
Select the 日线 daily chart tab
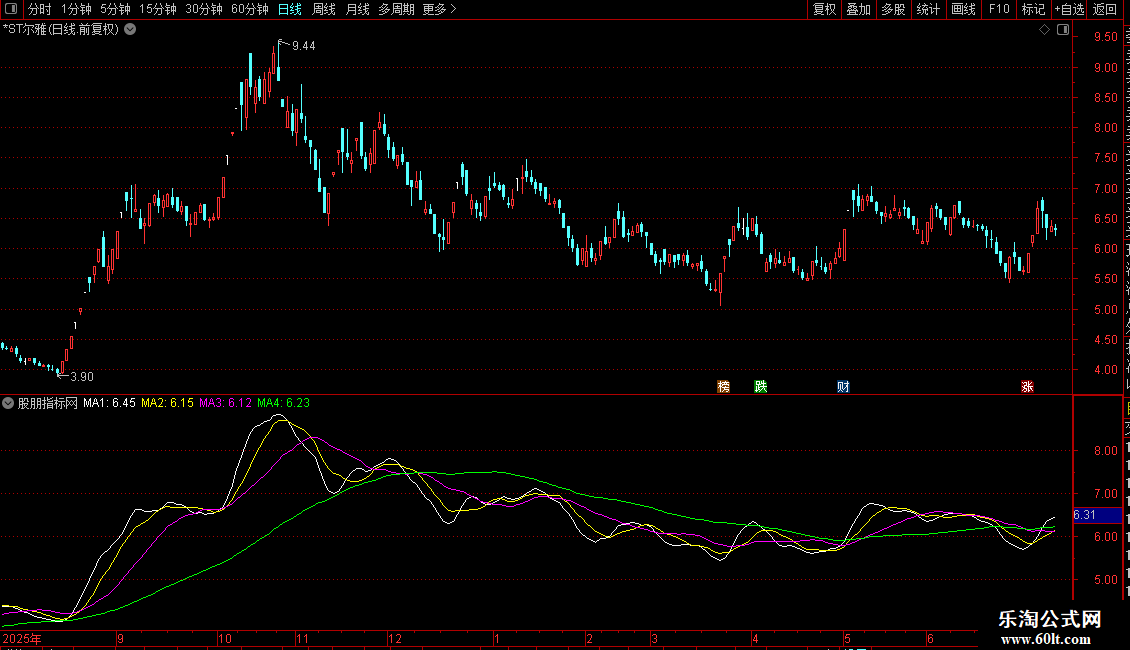tap(290, 9)
